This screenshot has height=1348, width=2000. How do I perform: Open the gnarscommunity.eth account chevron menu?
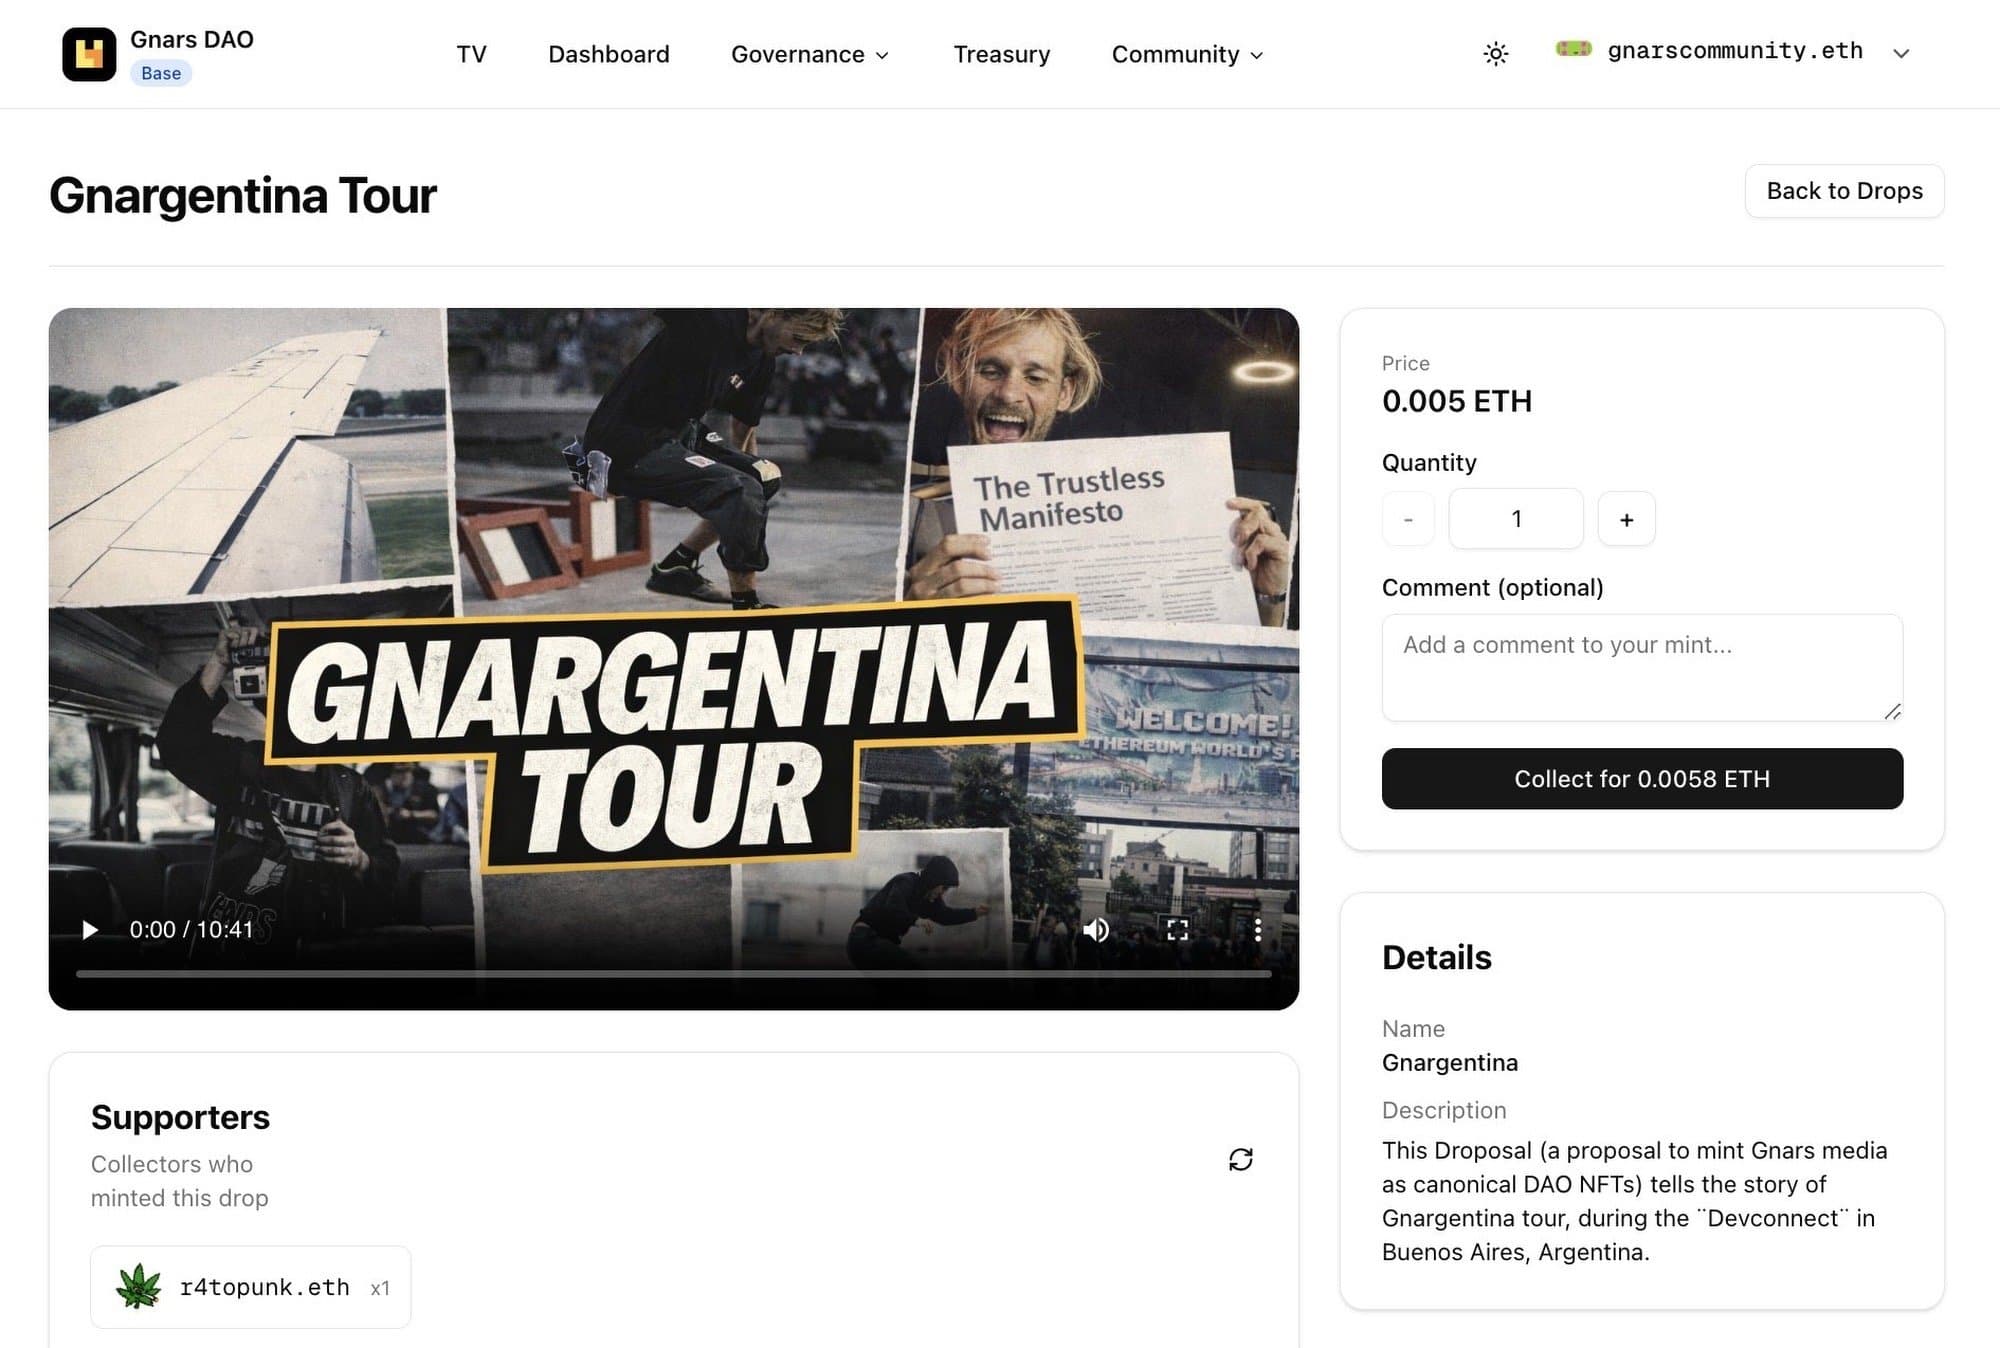click(1901, 53)
